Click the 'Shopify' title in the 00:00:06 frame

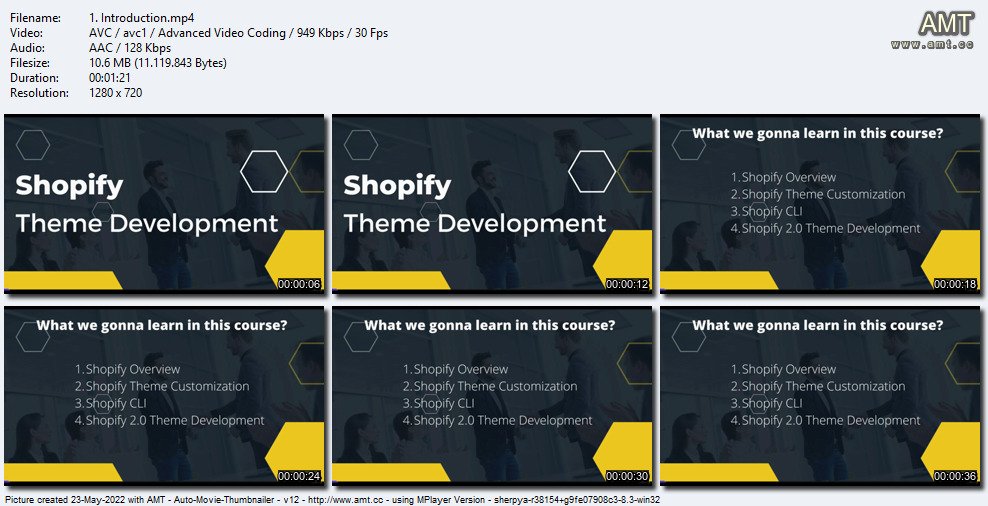click(69, 187)
